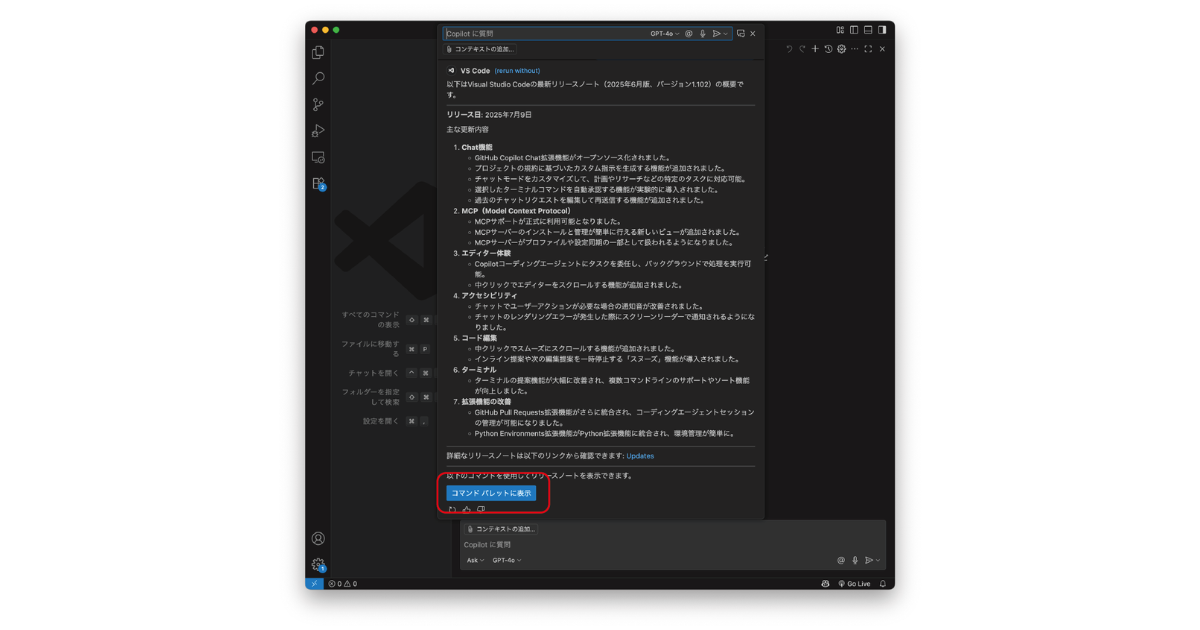
Task: Click the 'リリース日: 2025年7月9日' line
Action: [x=489, y=115]
